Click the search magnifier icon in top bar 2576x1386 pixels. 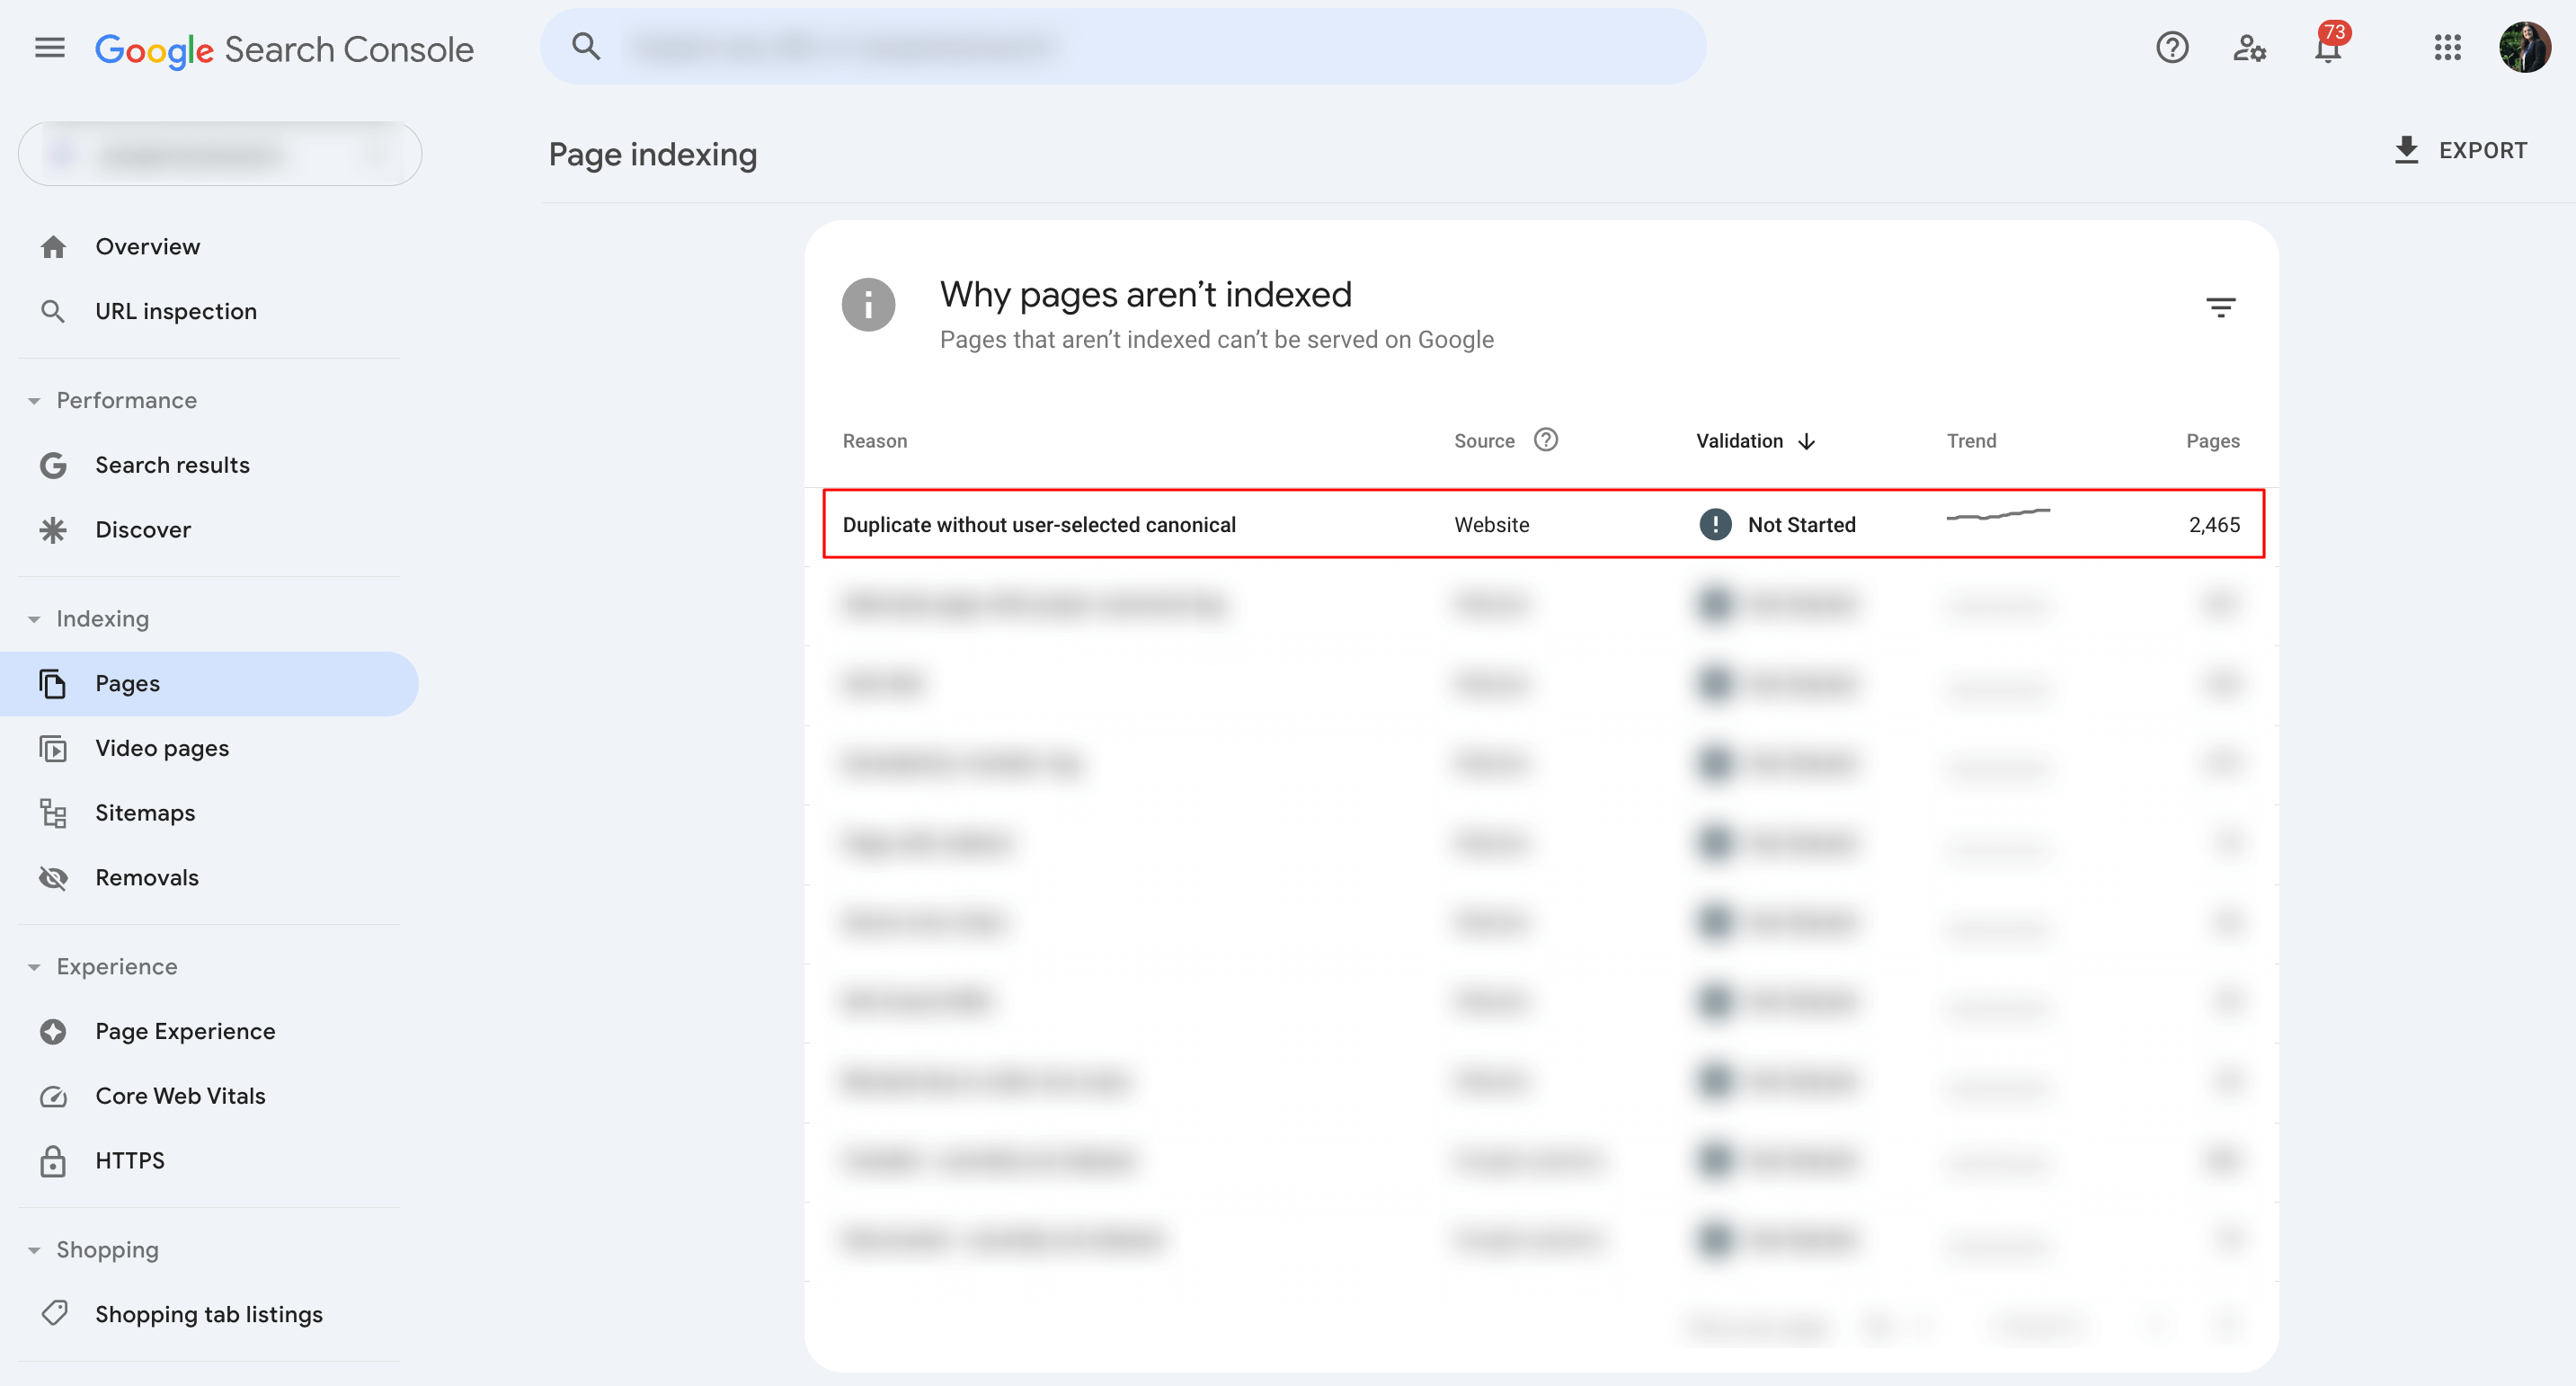586,47
